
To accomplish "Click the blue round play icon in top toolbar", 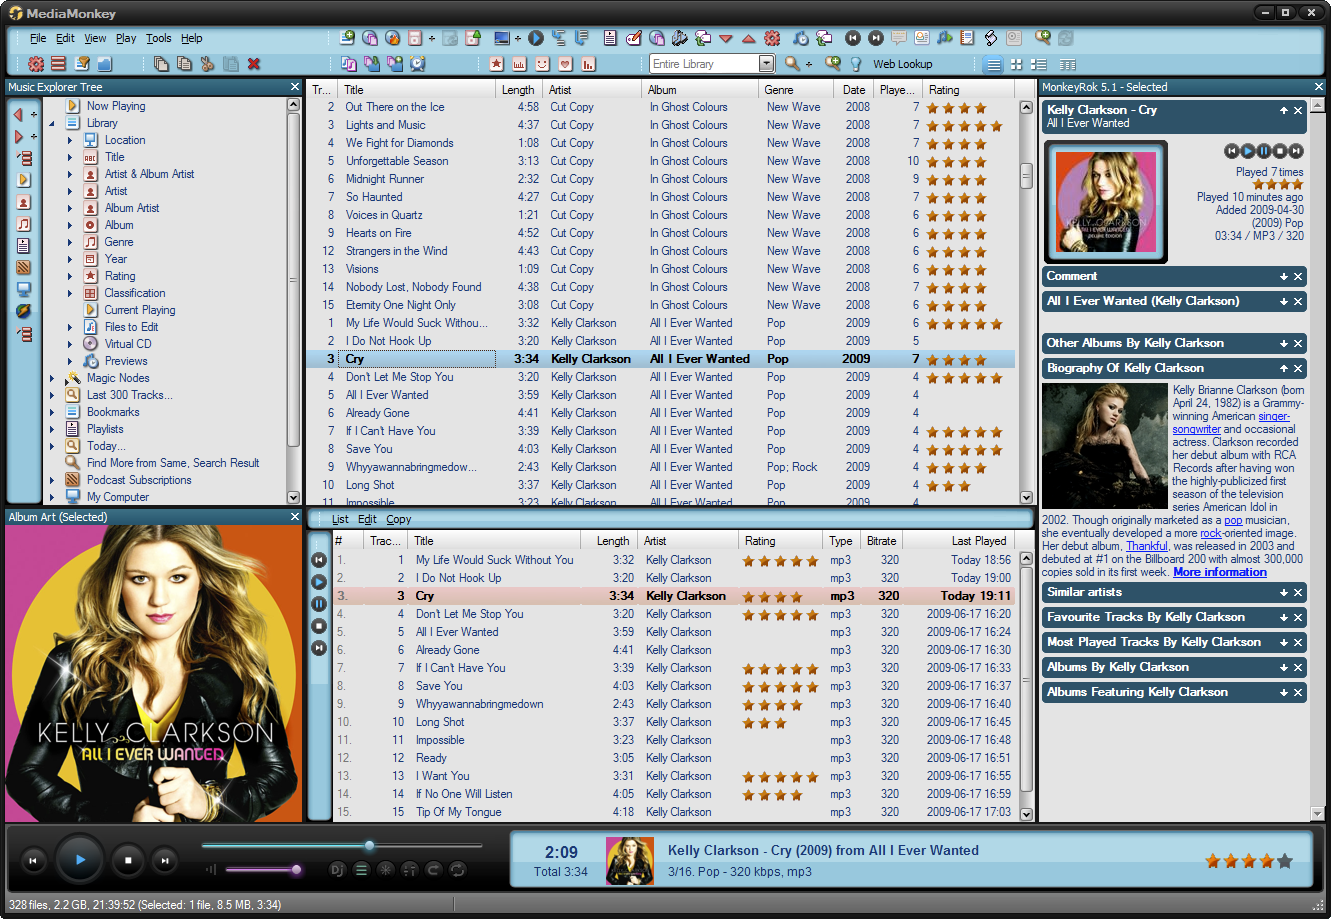I will [536, 38].
